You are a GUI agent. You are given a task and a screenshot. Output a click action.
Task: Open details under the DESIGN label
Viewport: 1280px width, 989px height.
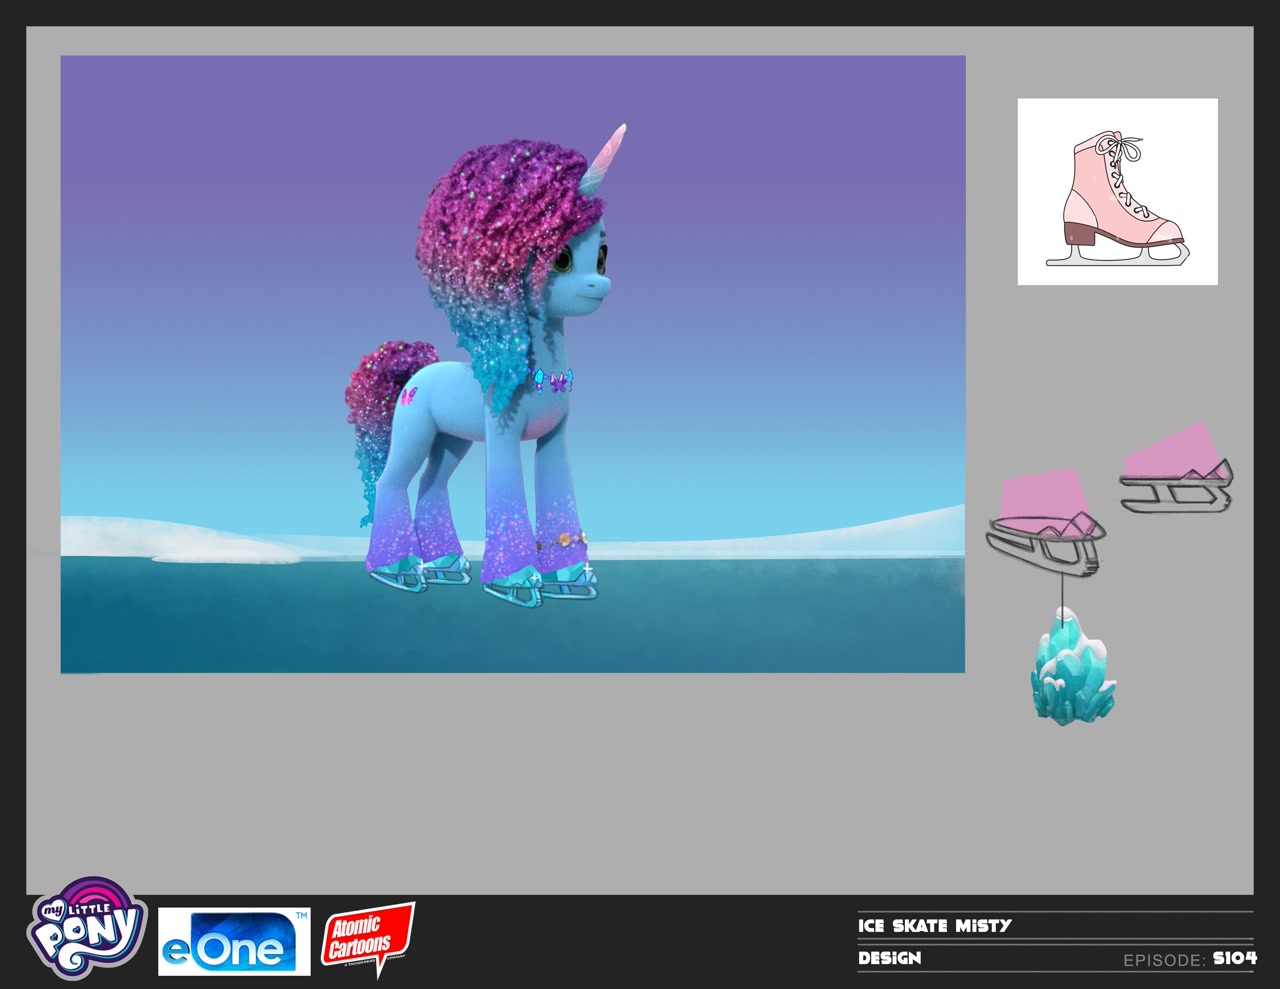pos(888,957)
